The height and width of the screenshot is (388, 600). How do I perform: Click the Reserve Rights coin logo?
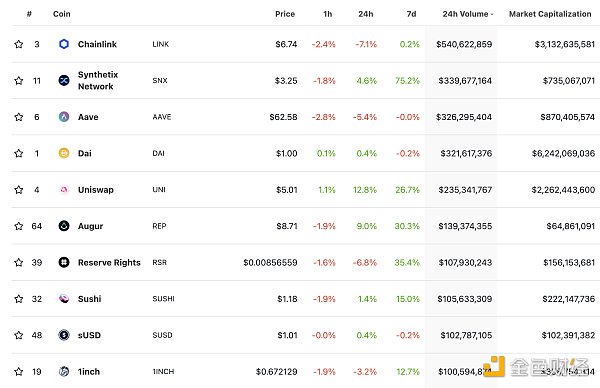pos(64,262)
